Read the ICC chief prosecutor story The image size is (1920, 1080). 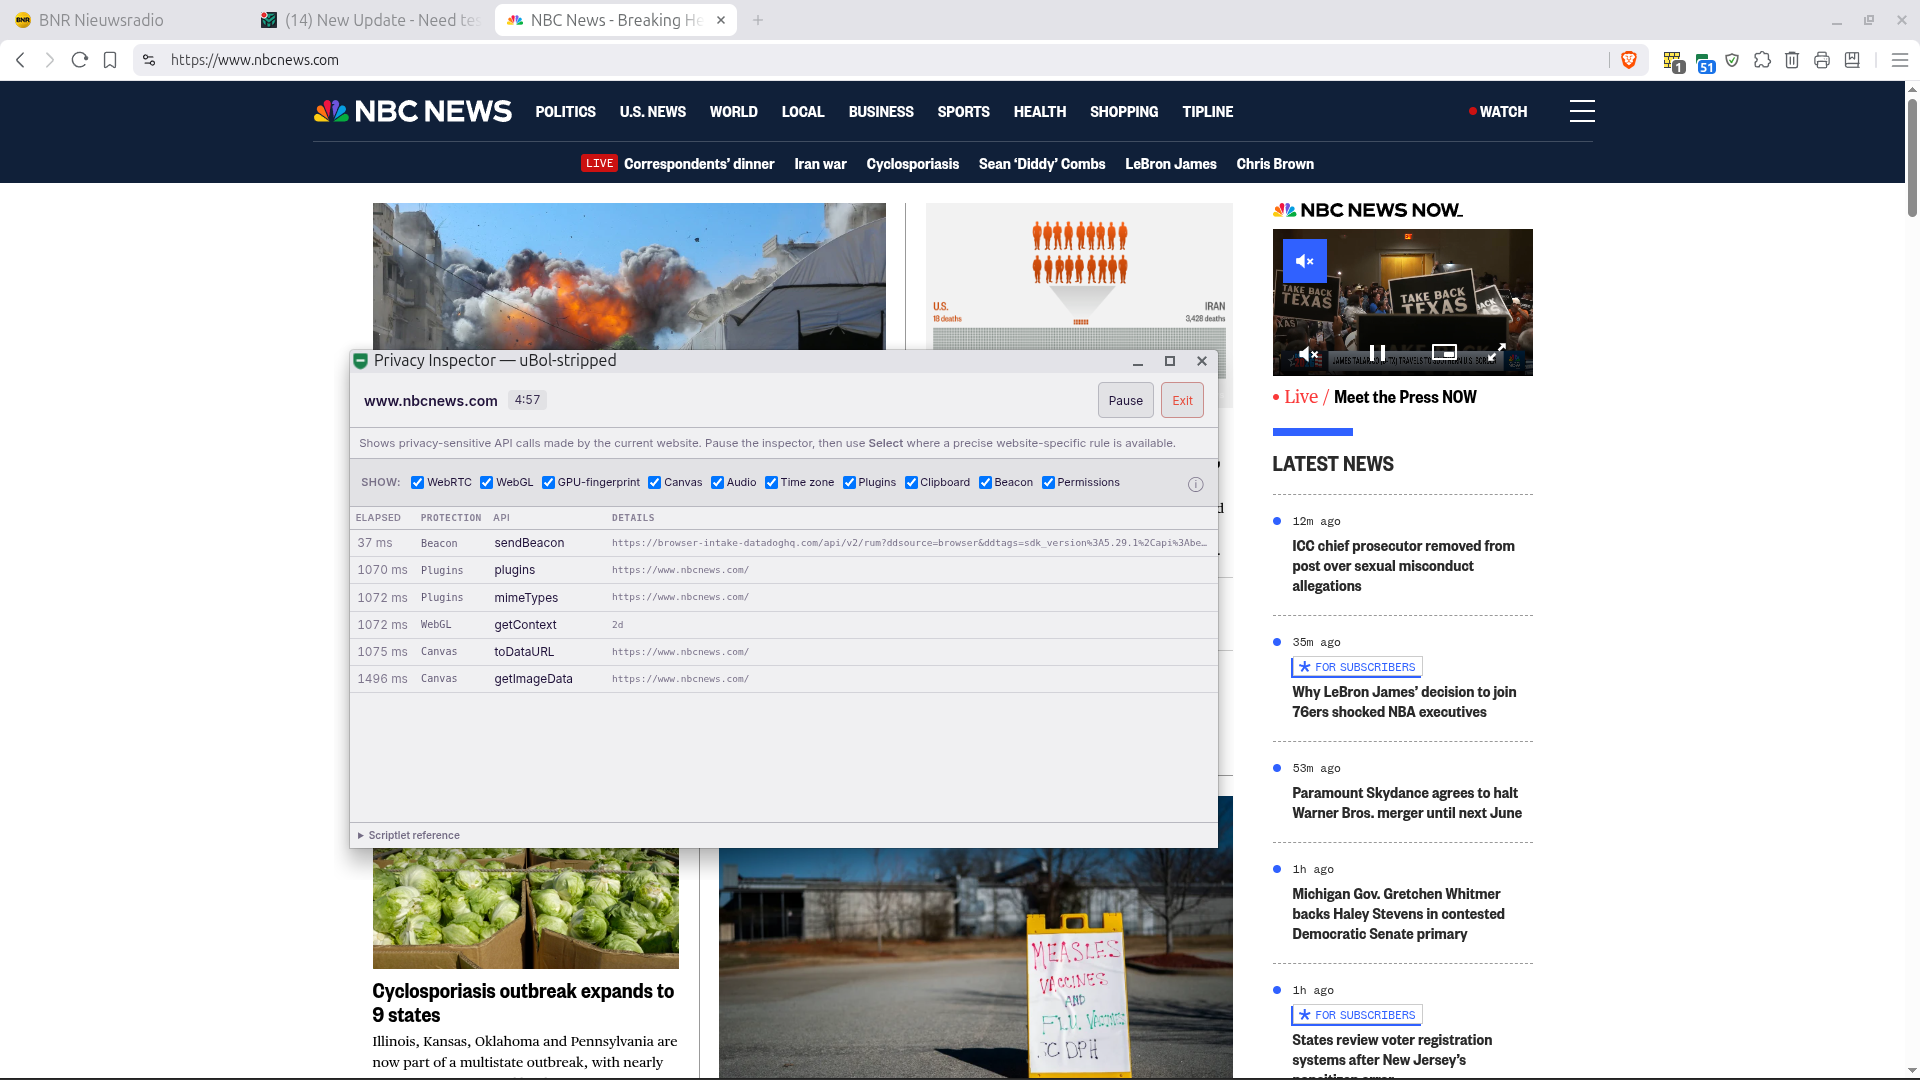coord(1403,566)
